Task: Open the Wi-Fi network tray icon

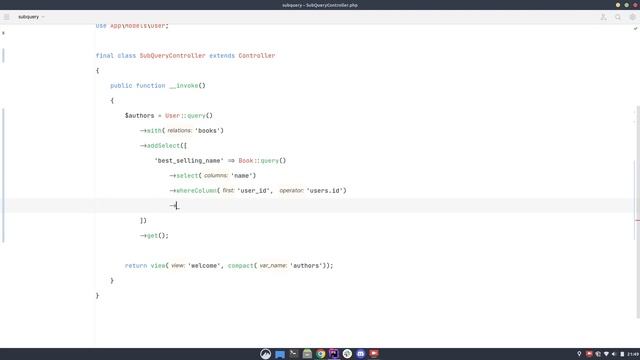Action: 607,354
